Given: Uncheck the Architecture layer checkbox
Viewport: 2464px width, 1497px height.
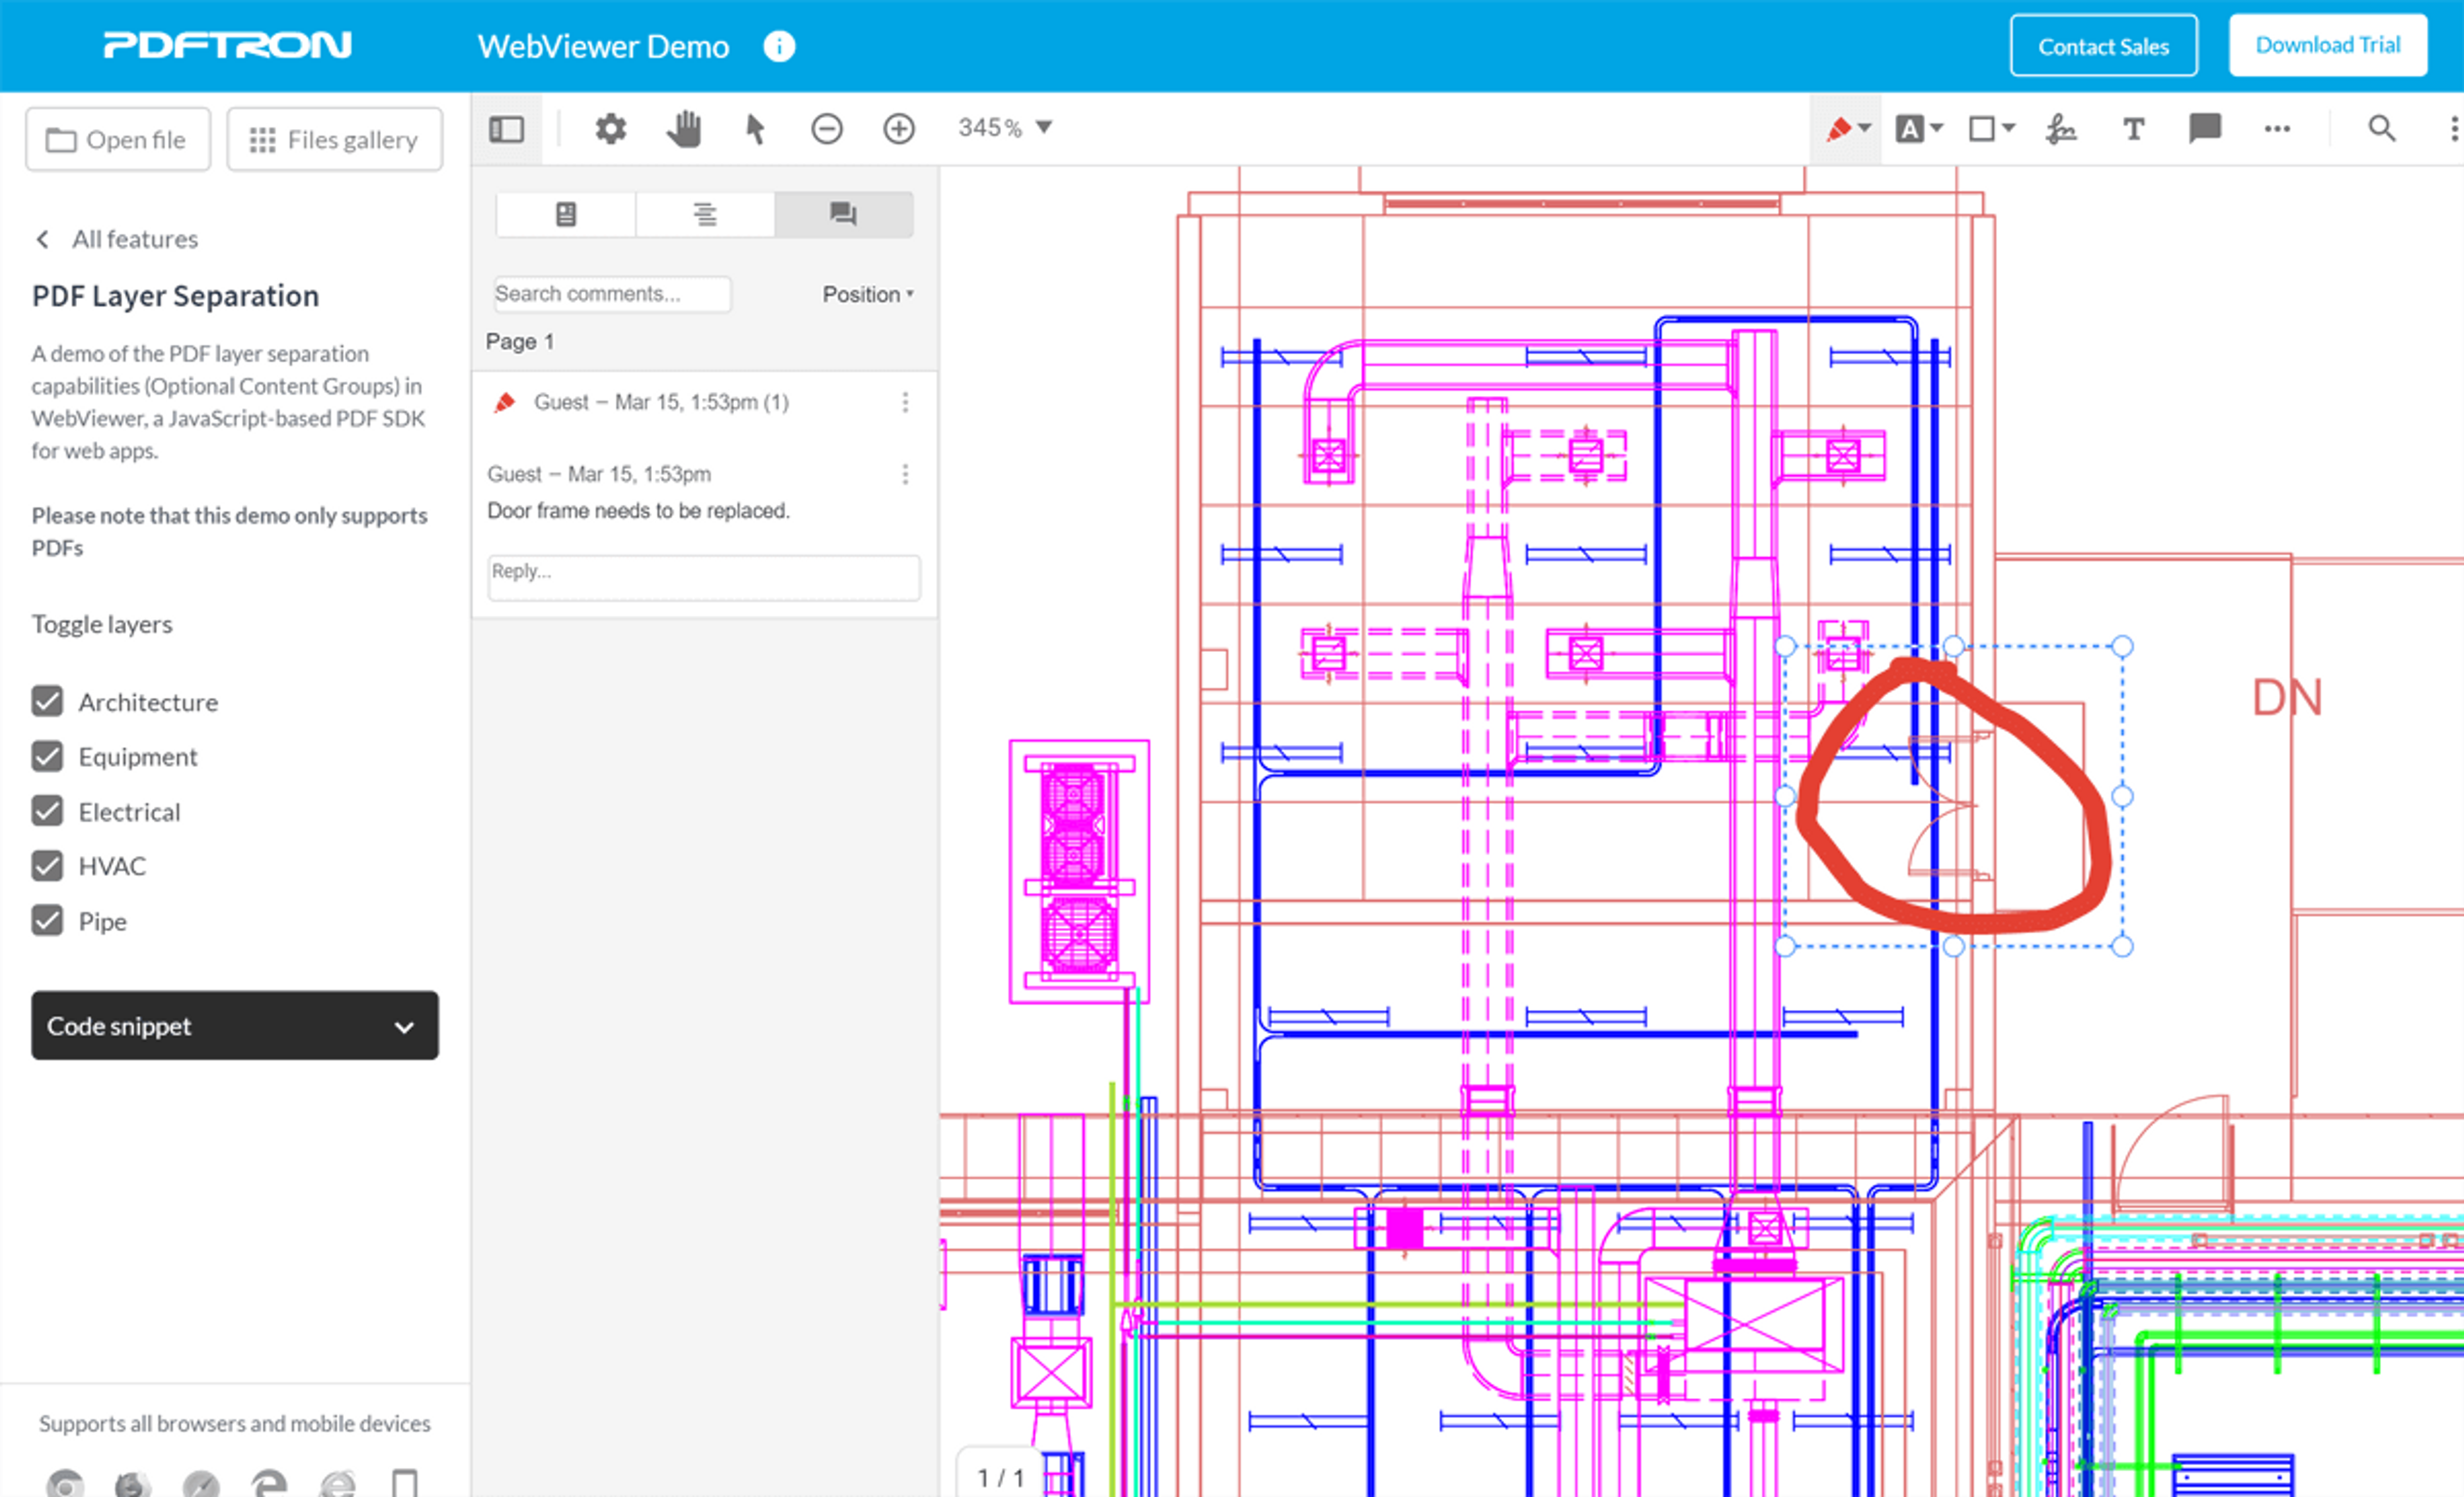Looking at the screenshot, I should tap(47, 702).
